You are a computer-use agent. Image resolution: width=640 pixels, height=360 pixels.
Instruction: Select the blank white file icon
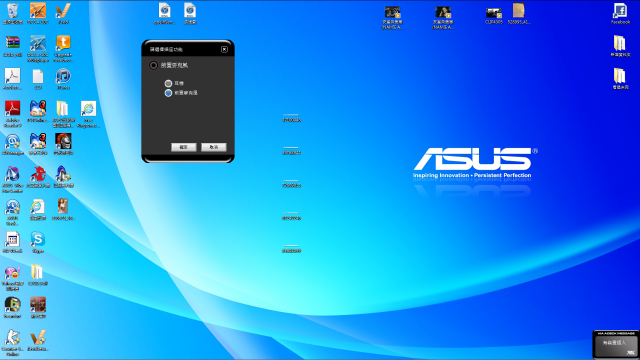[38, 76]
